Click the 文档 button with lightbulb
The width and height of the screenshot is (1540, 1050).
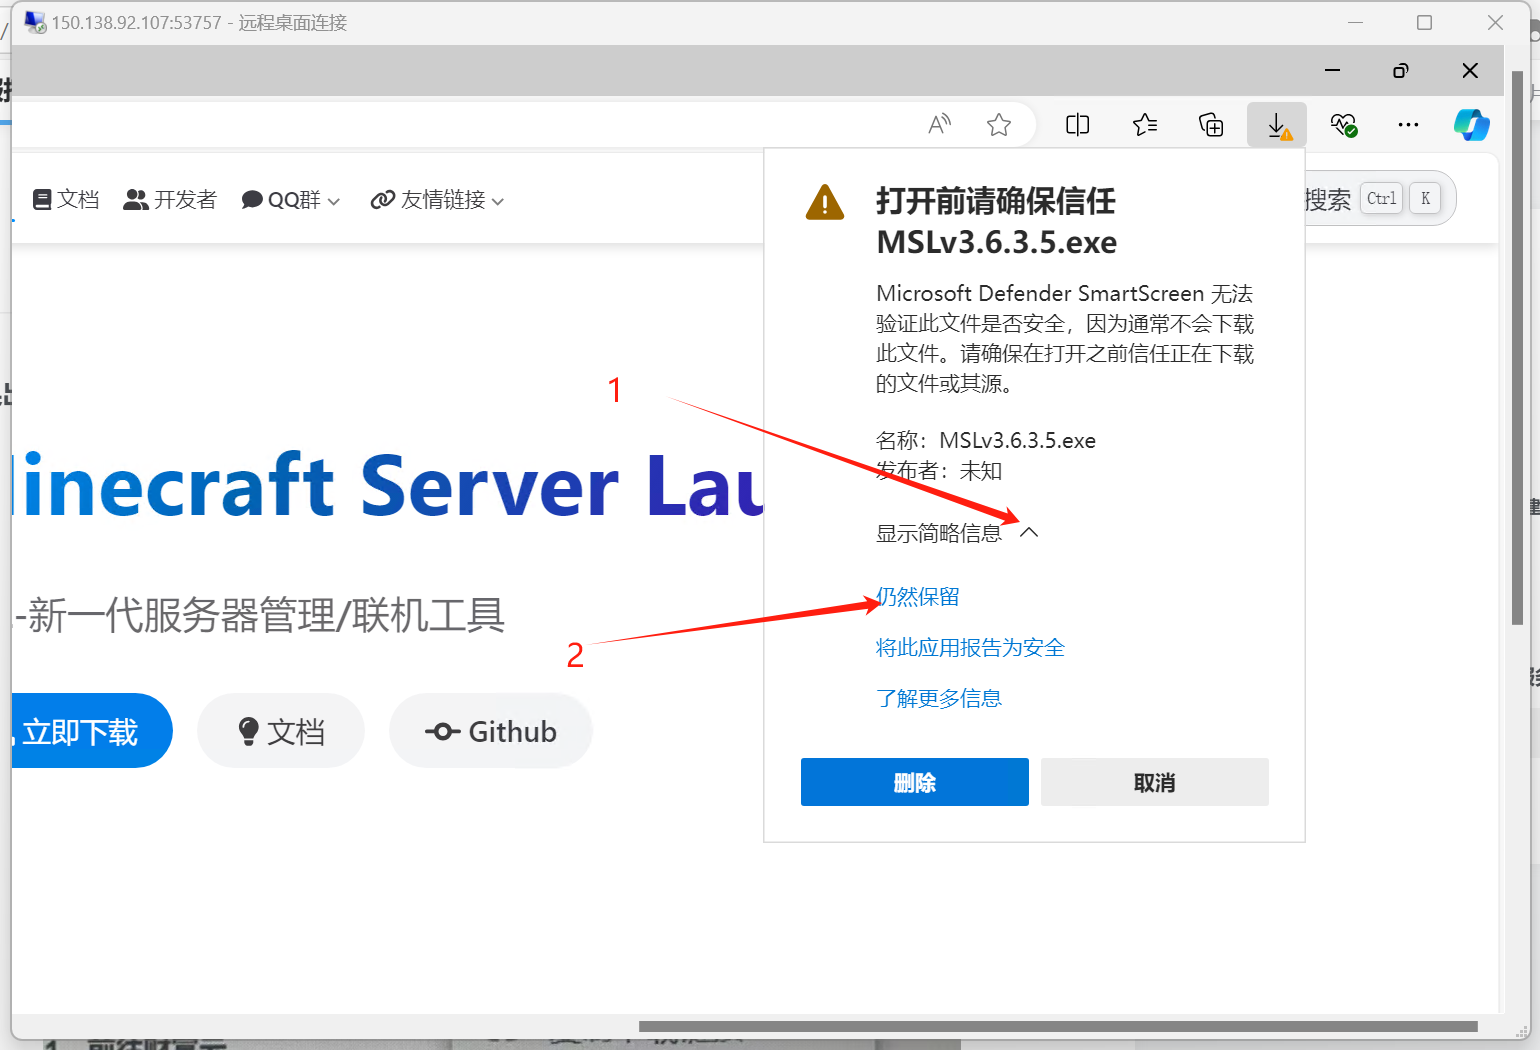coord(281,731)
